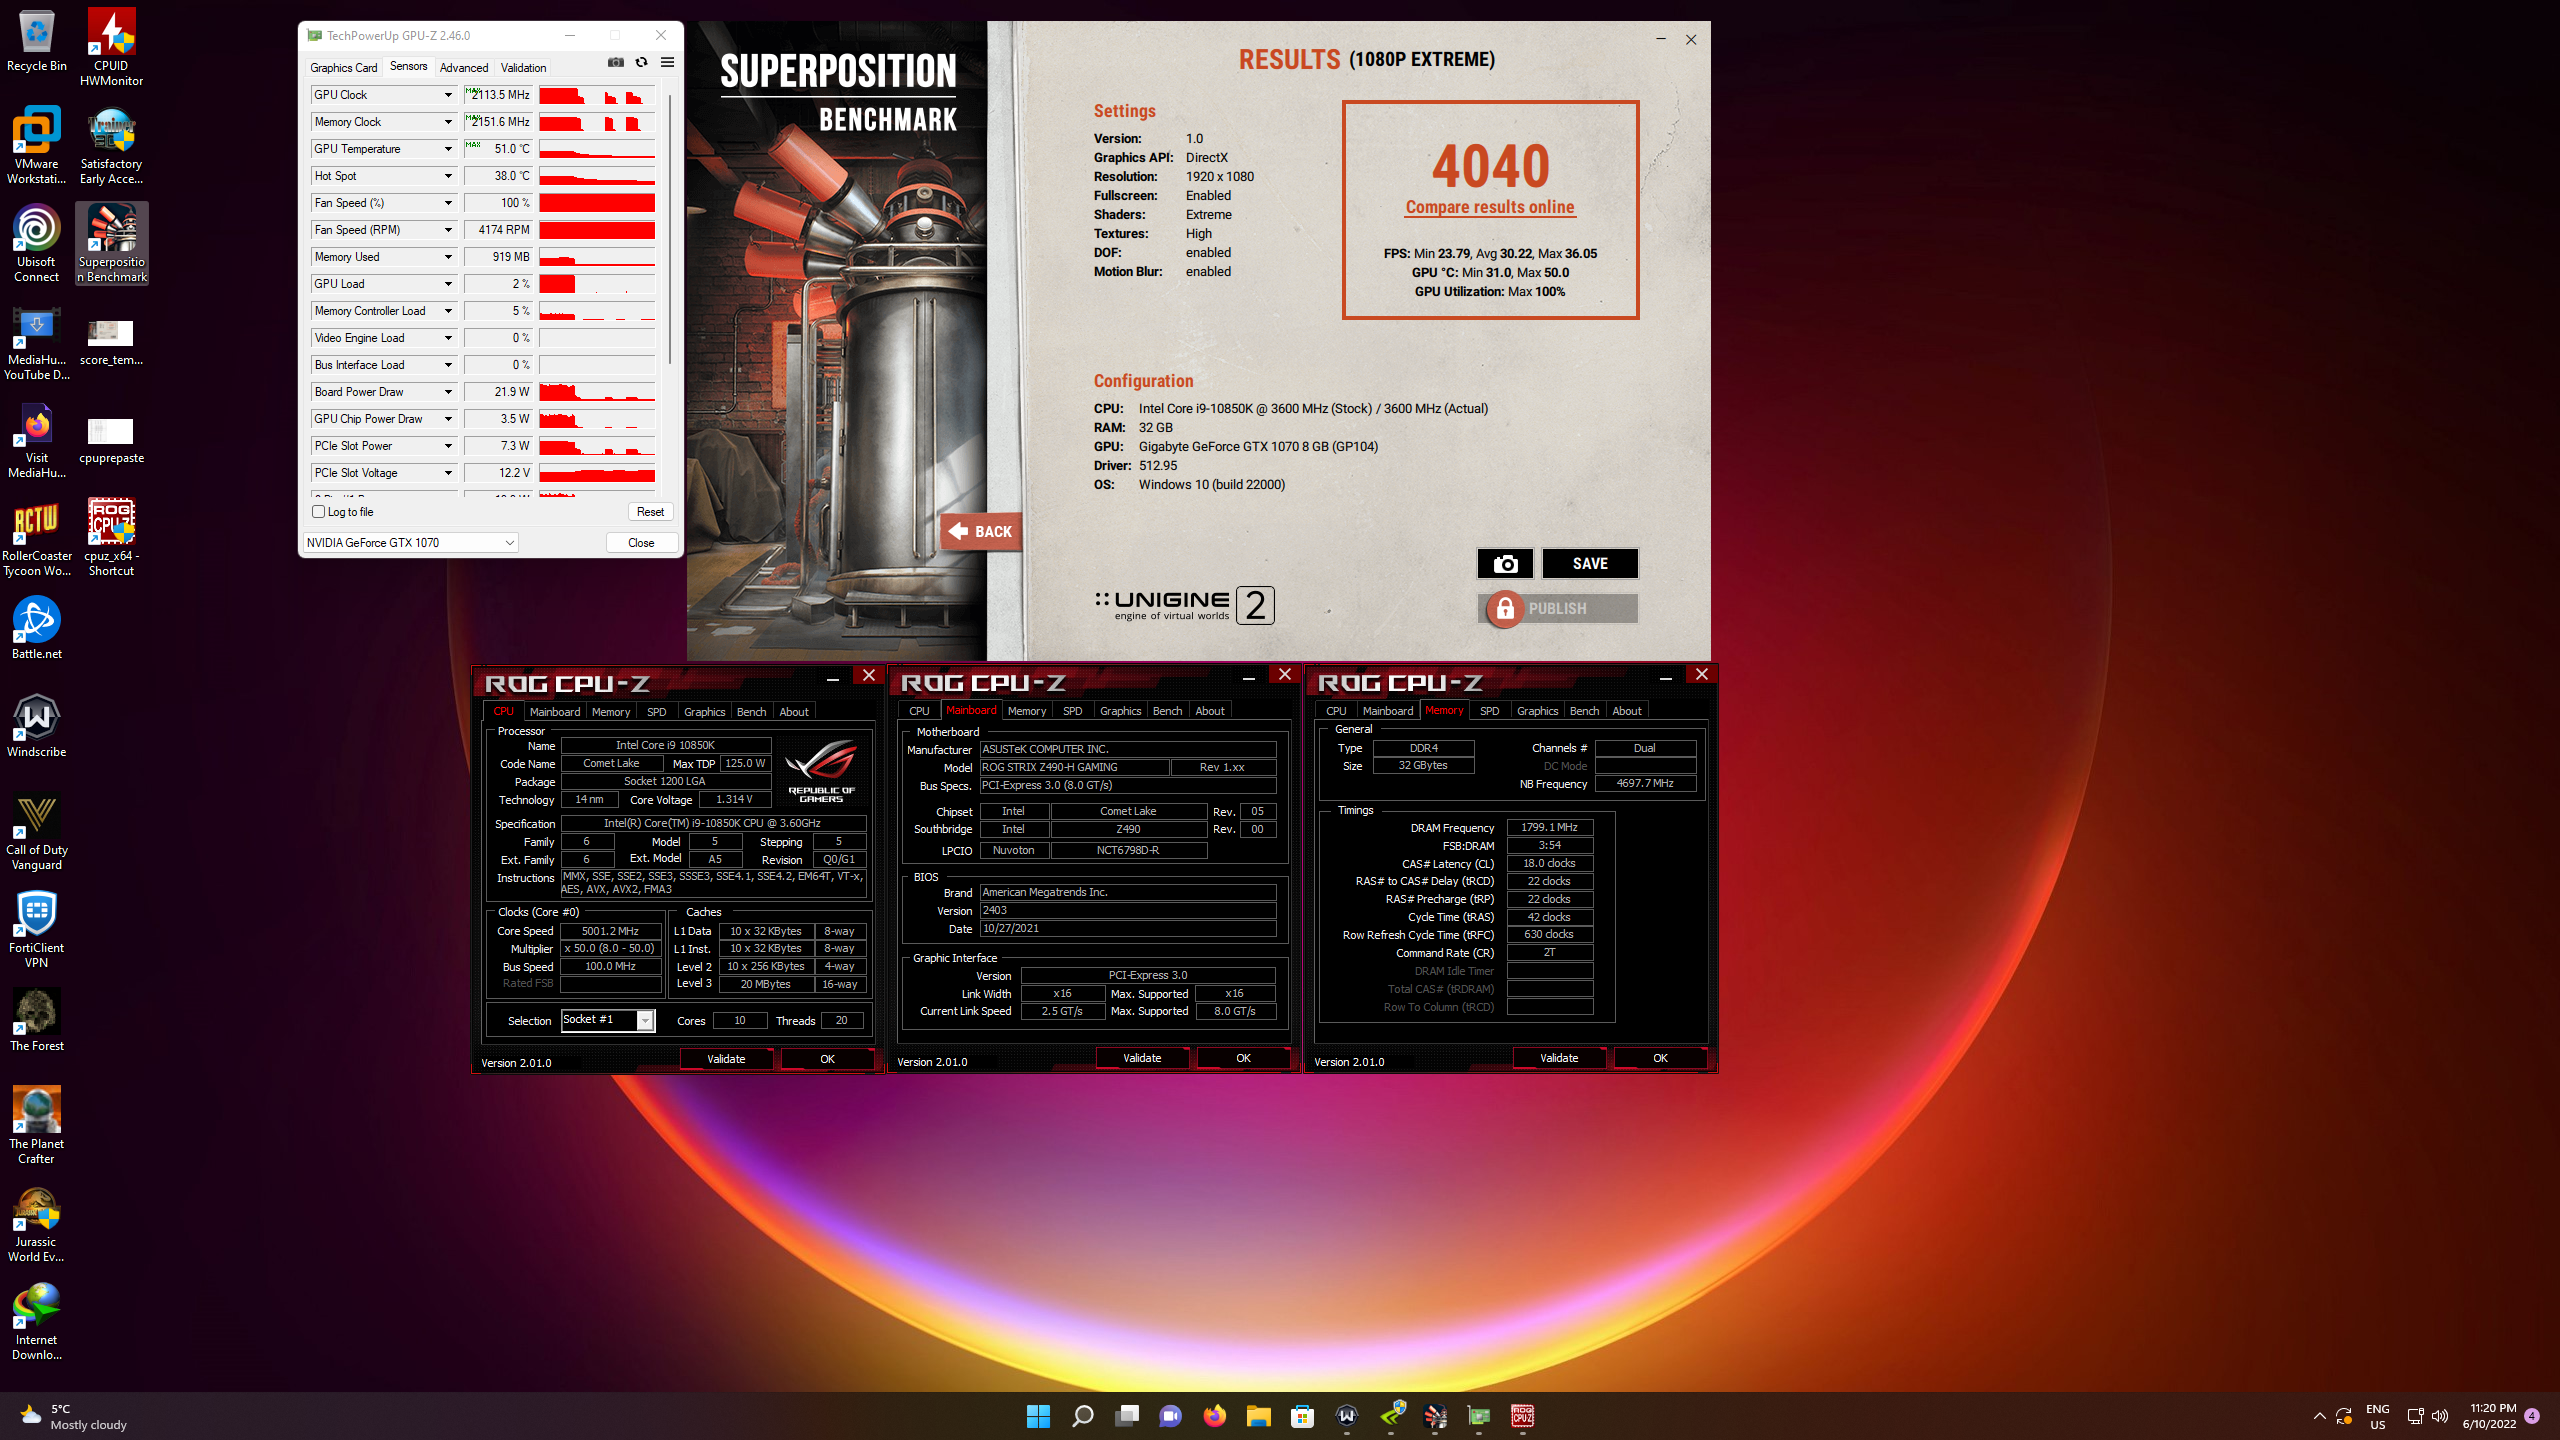This screenshot has width=2560, height=1440.
Task: Select Superposition Benchmark desktop icon
Action: 111,244
